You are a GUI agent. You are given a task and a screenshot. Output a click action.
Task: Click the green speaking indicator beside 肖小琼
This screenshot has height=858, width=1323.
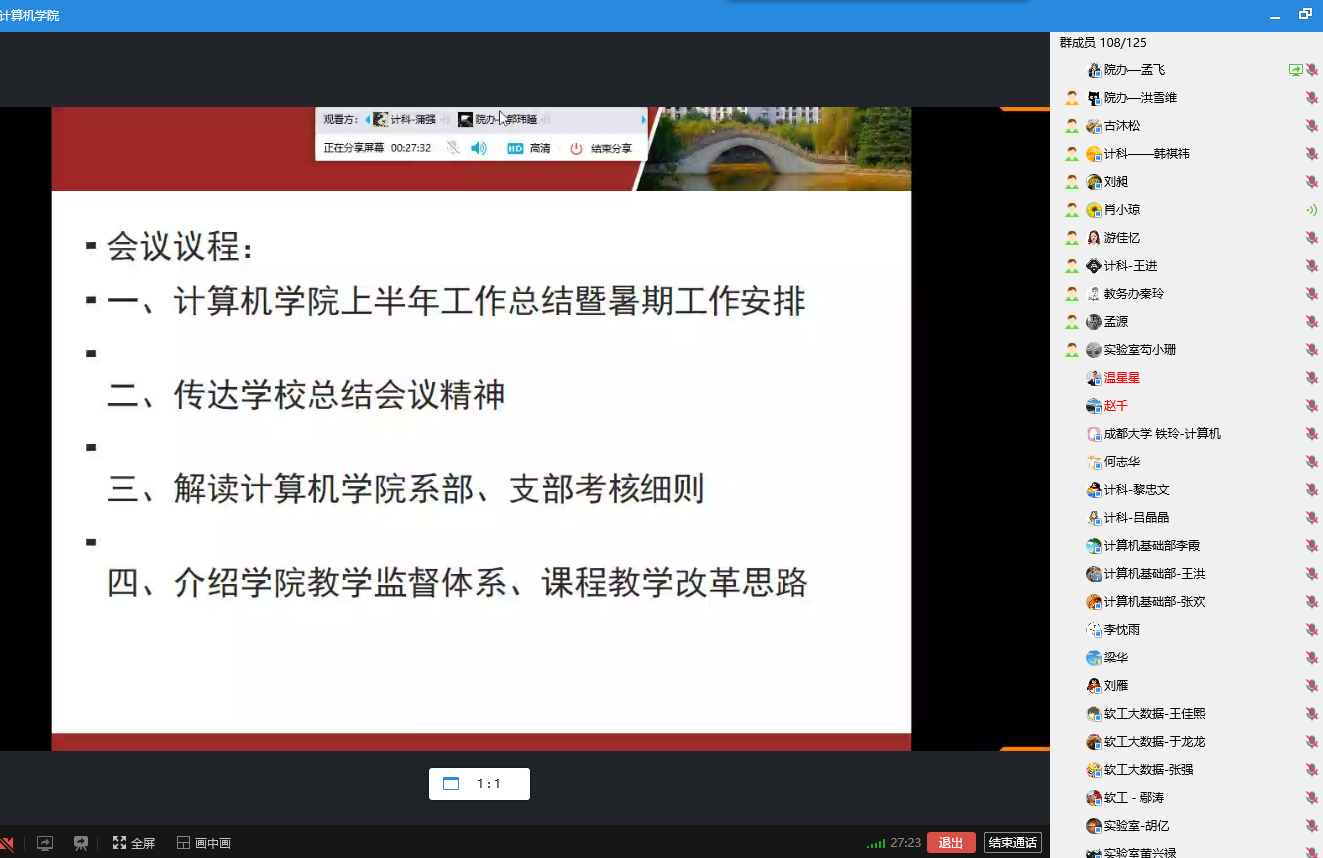(x=1311, y=210)
